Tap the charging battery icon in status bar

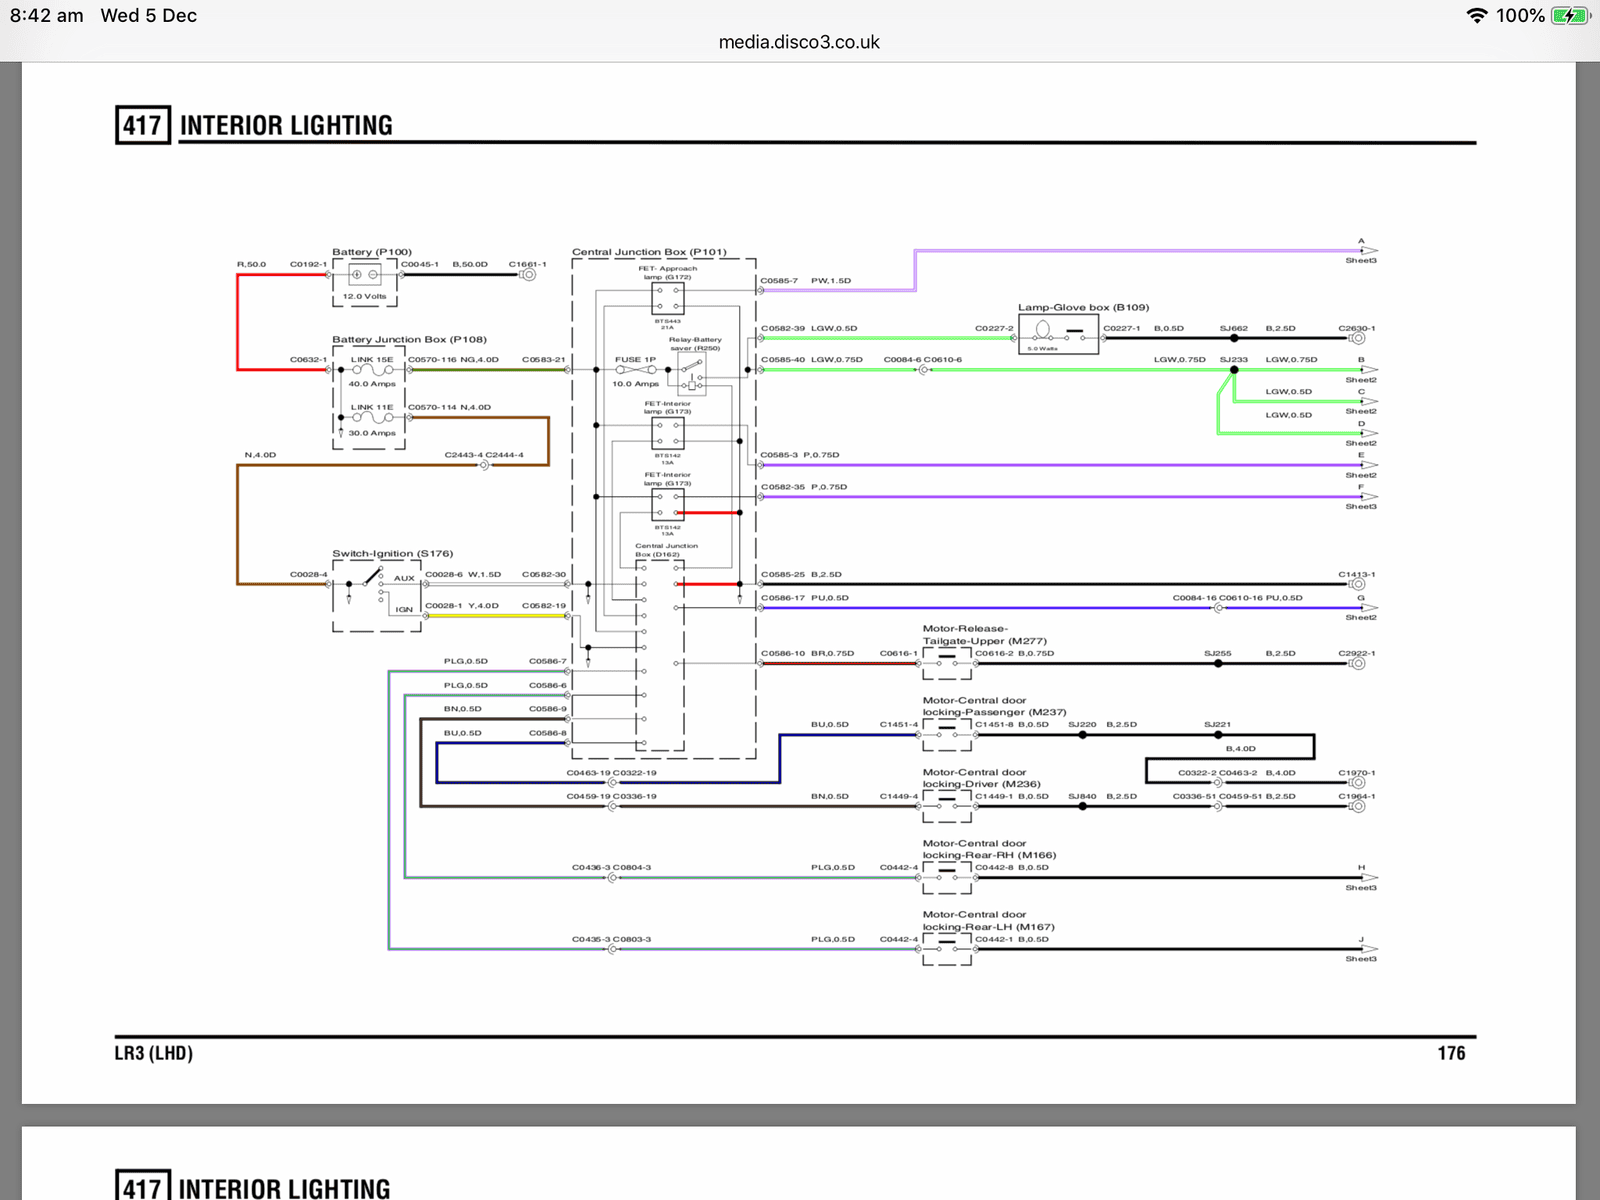click(x=1571, y=16)
